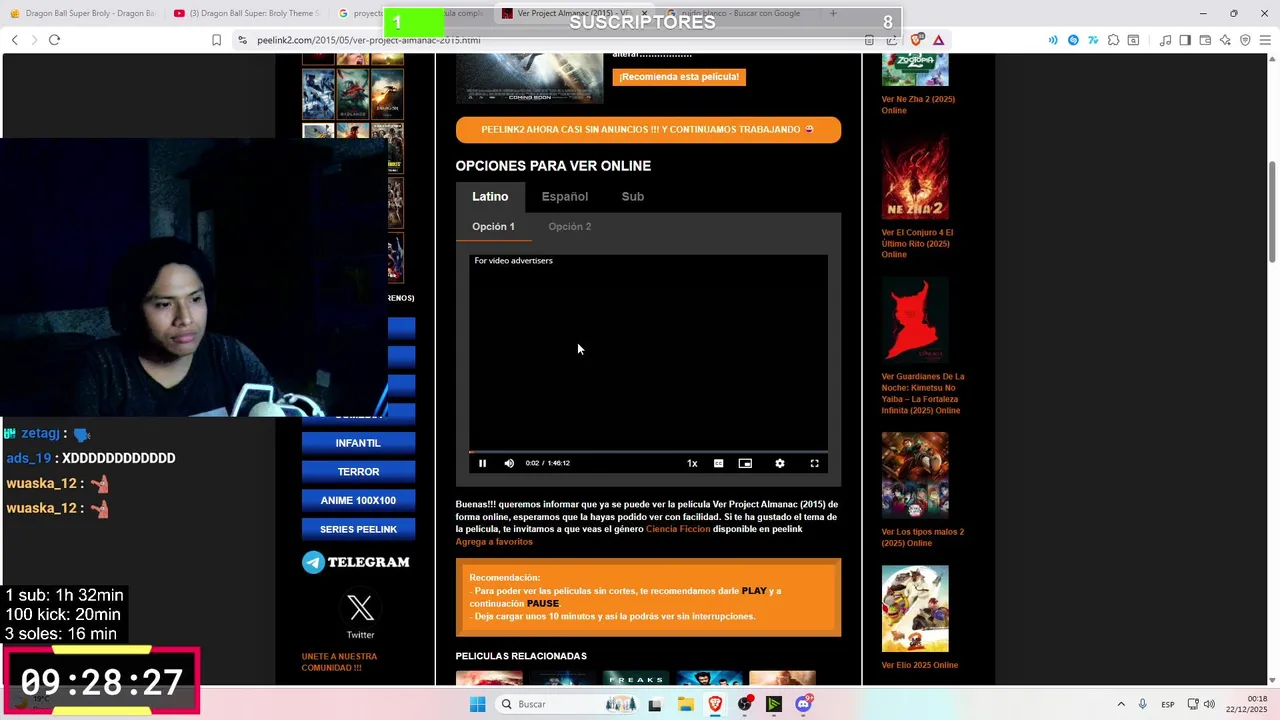Click the FREAKS related movie thumbnail
1280x720 pixels.
[x=636, y=679]
